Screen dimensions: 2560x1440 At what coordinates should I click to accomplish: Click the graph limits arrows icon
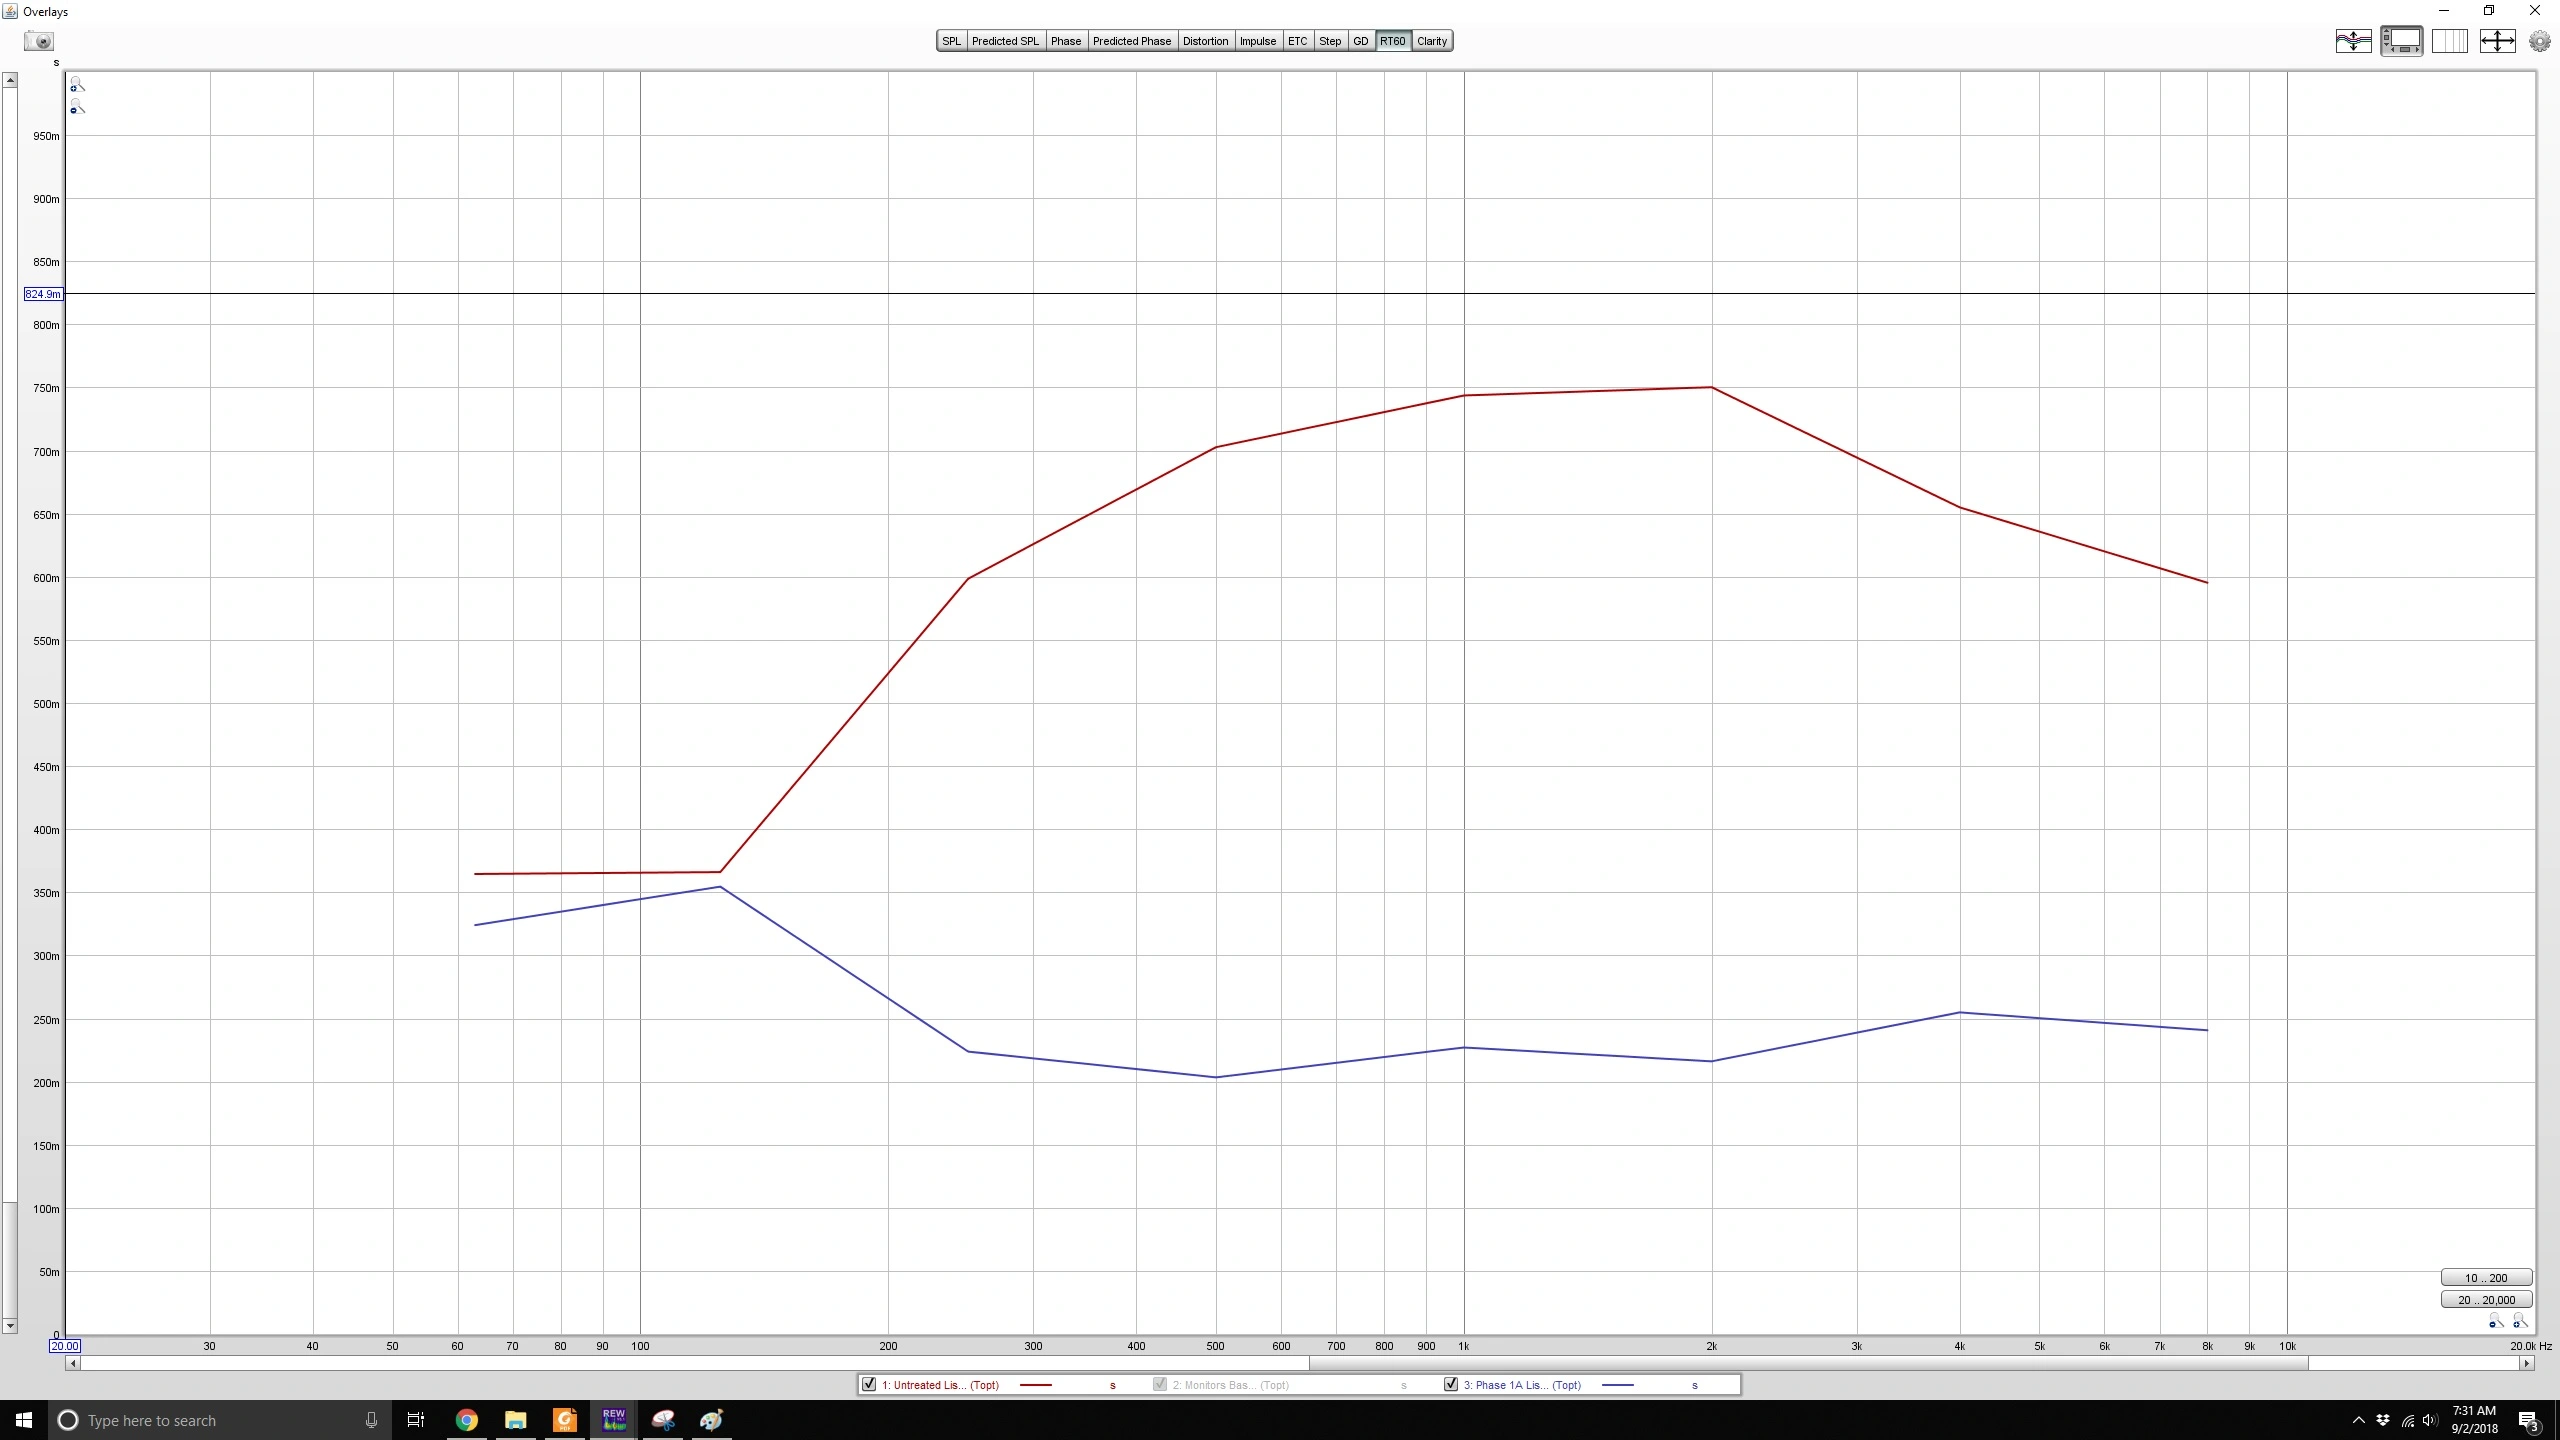coord(2497,41)
